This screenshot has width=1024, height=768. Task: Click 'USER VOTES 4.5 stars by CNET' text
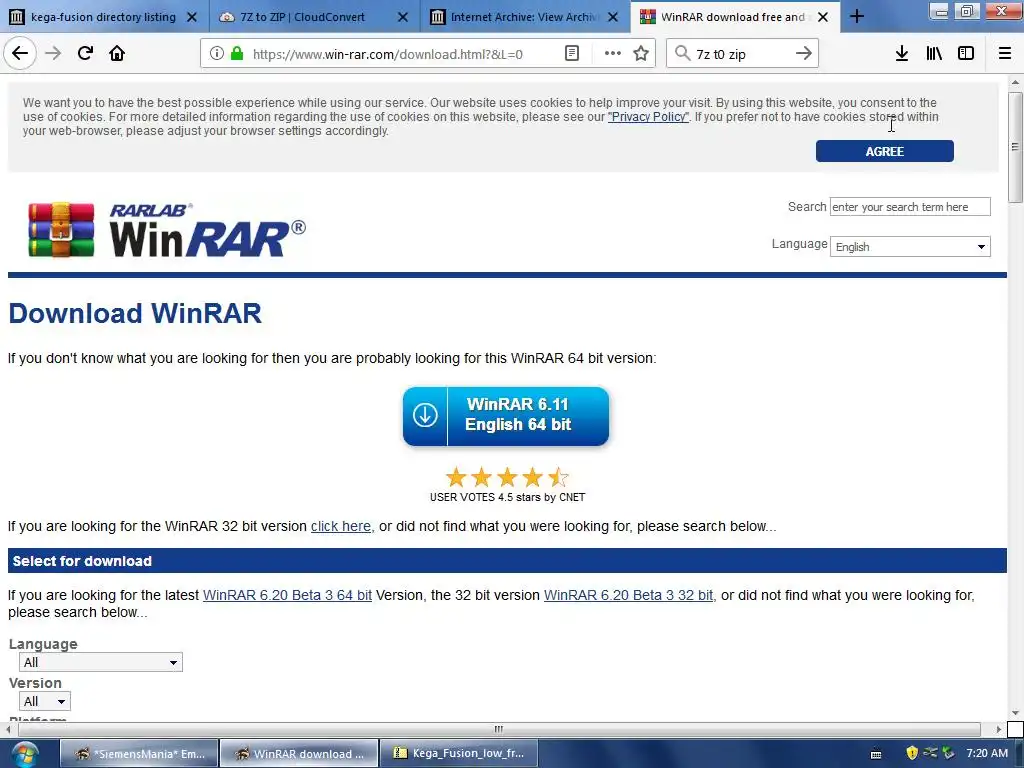(507, 498)
